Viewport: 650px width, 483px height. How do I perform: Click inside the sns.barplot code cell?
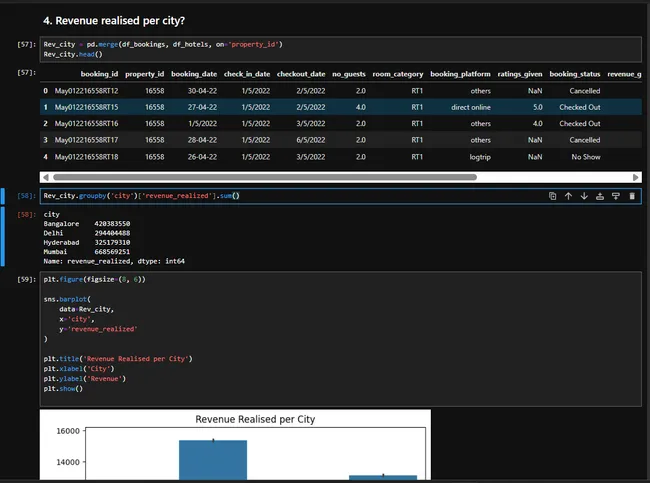tap(340, 339)
